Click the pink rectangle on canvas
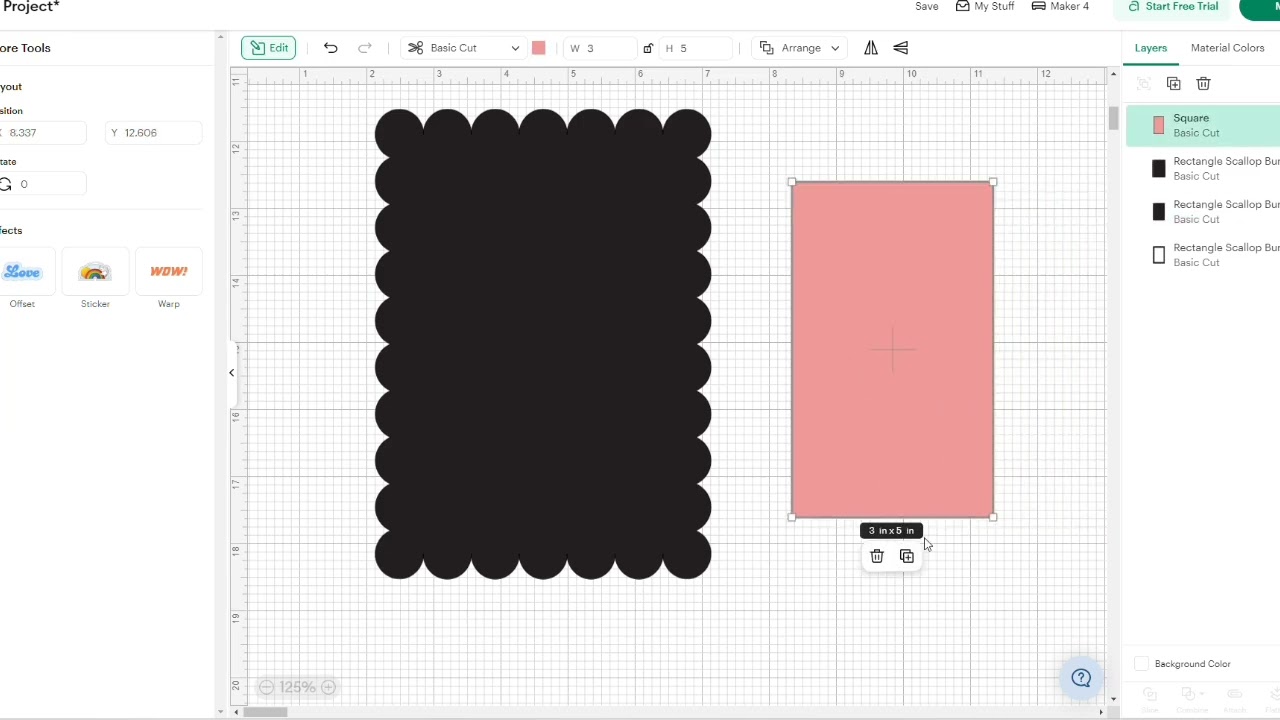Image resolution: width=1280 pixels, height=720 pixels. point(892,350)
